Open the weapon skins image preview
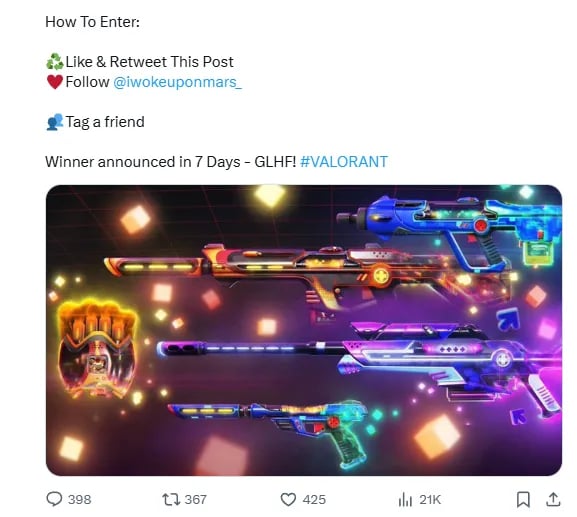The image size is (577, 517). pyautogui.click(x=304, y=330)
